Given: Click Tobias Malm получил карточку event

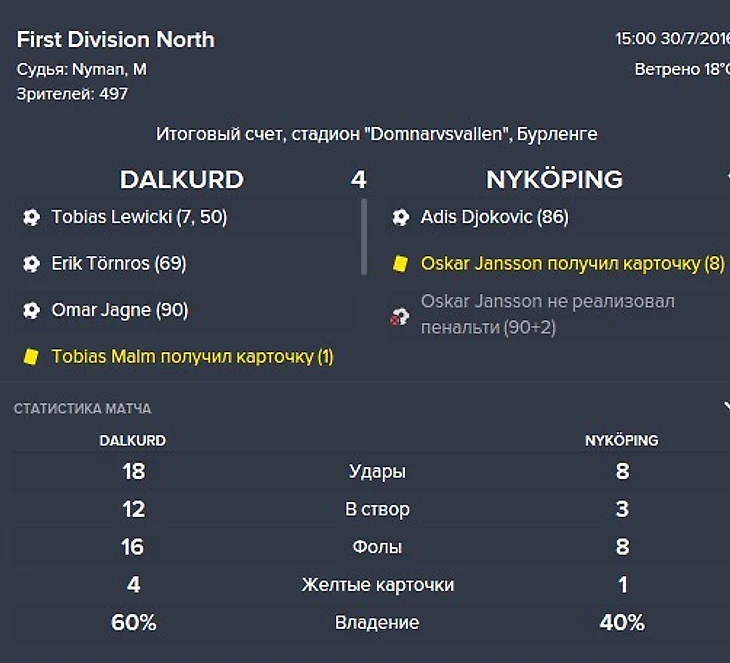Looking at the screenshot, I should [192, 356].
